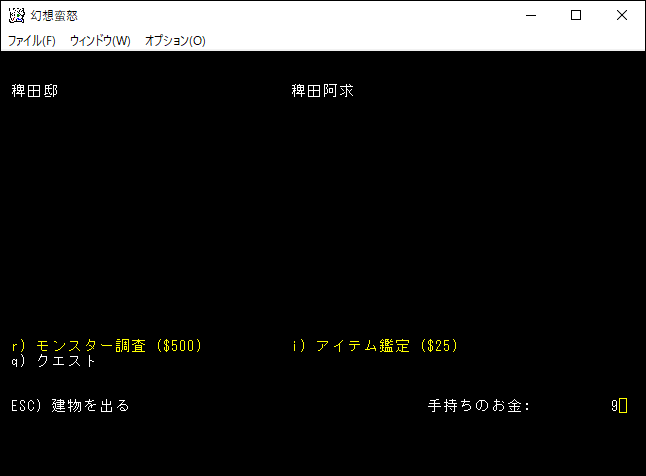Click the owner name 稗田阿求
Image resolution: width=646 pixels, height=476 pixels.
322,91
